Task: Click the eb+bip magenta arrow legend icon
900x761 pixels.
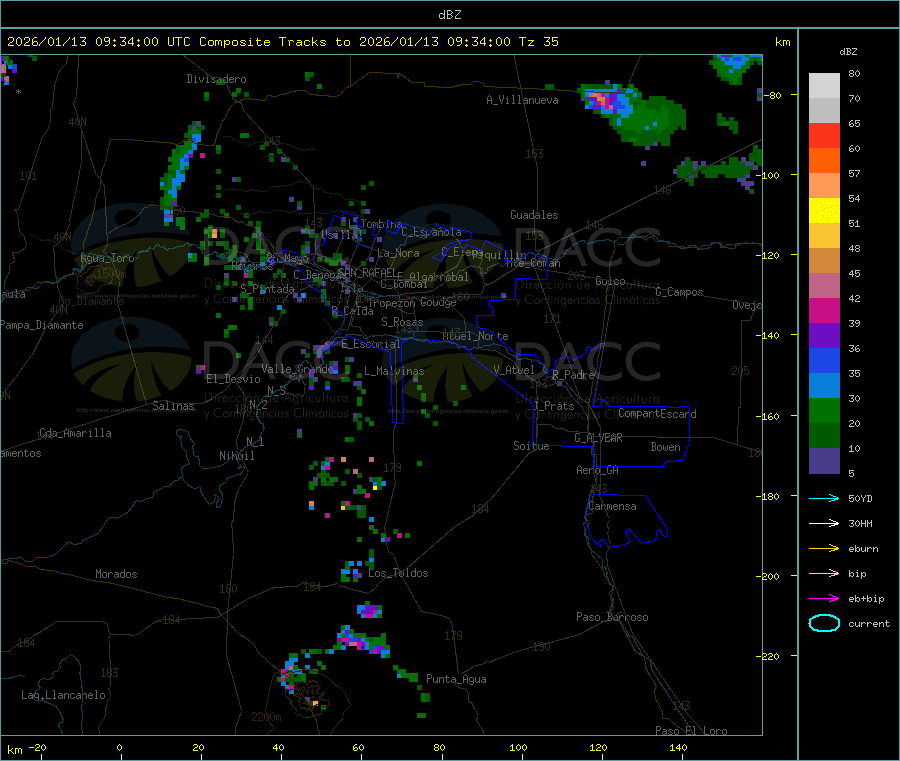Action: pos(824,599)
